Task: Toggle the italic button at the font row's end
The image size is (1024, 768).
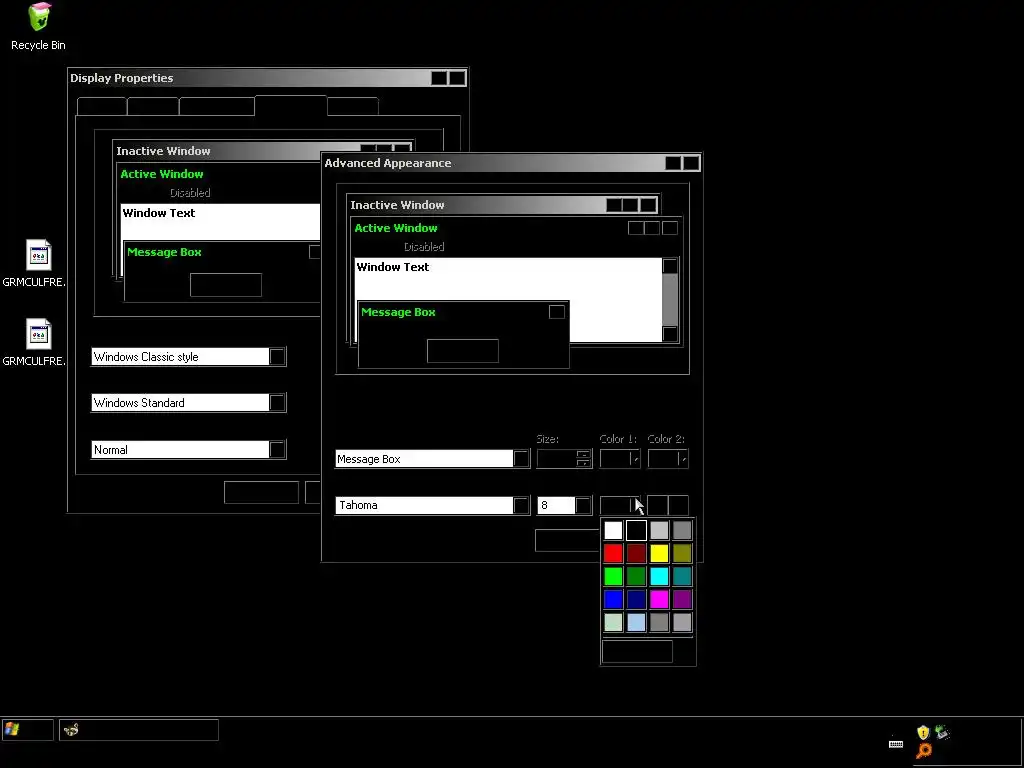Action: (678, 505)
